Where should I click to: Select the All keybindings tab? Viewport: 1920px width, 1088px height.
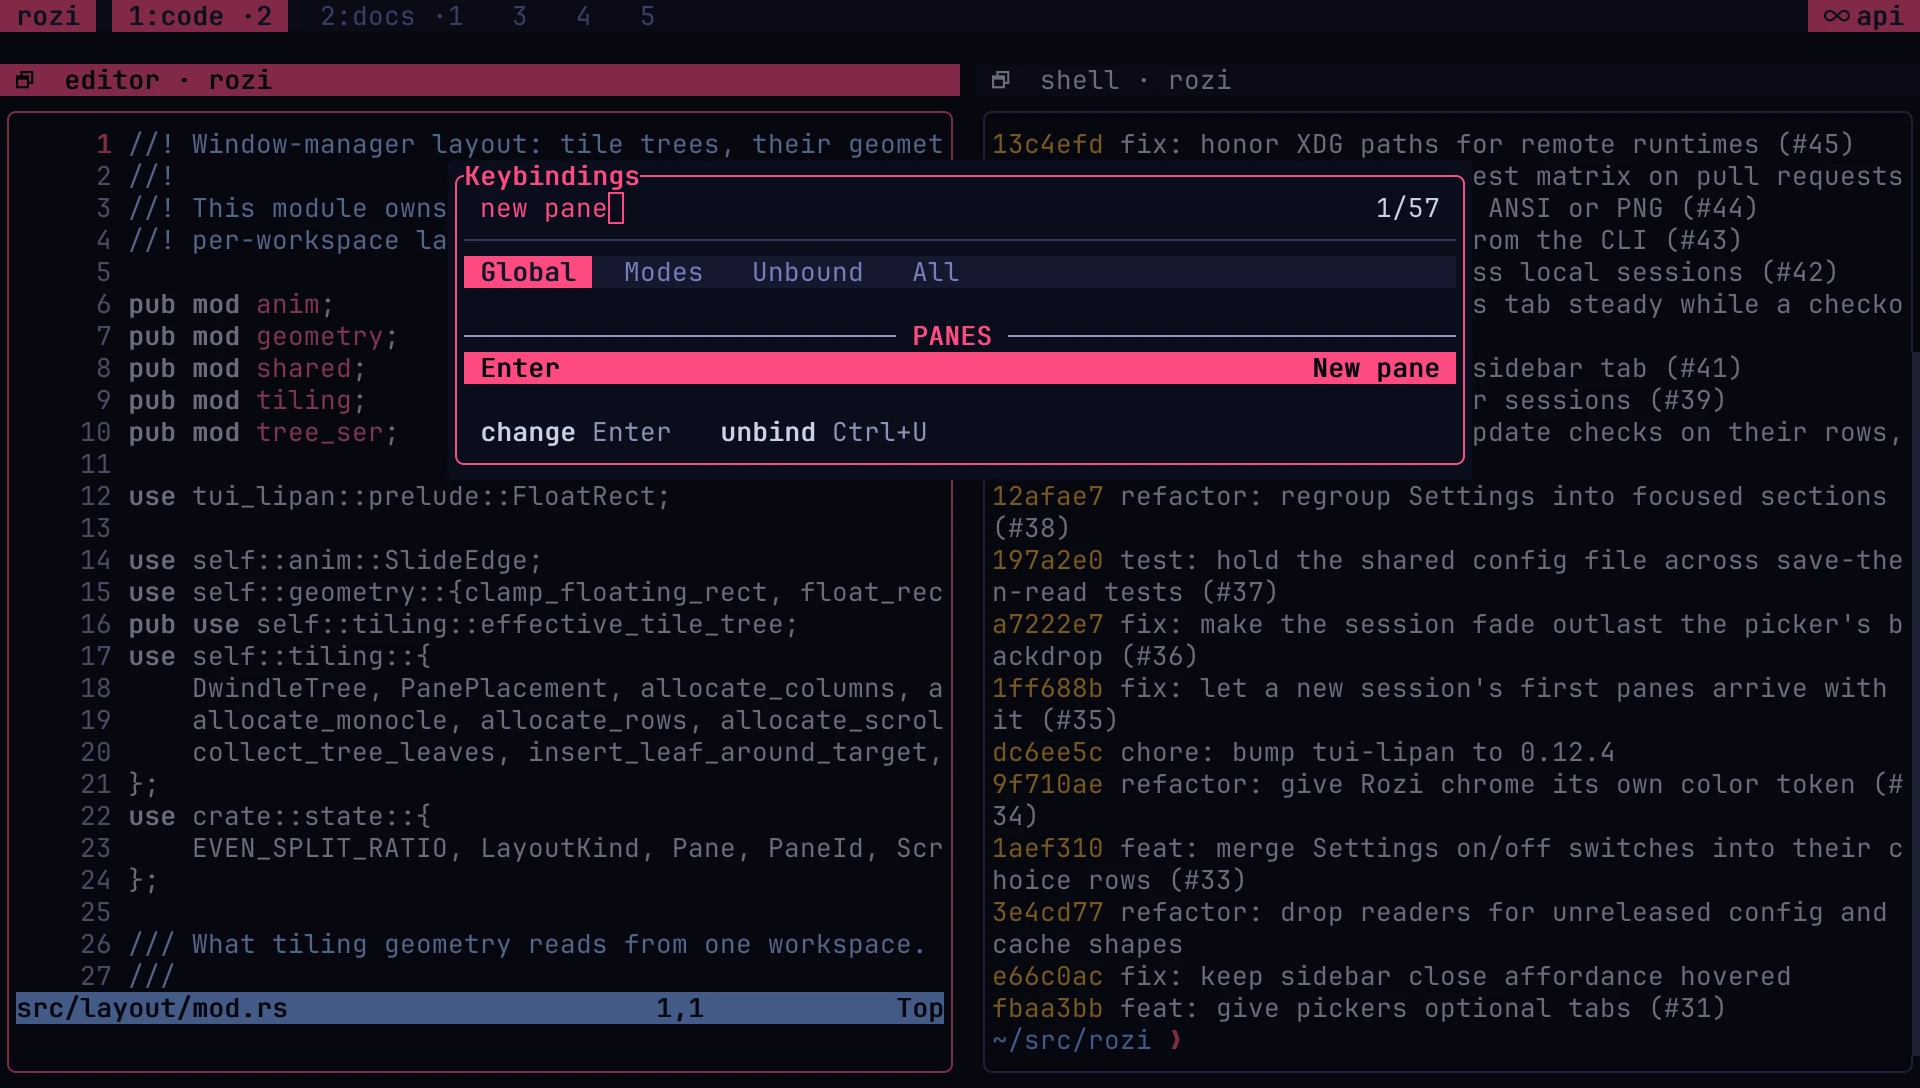pos(935,272)
